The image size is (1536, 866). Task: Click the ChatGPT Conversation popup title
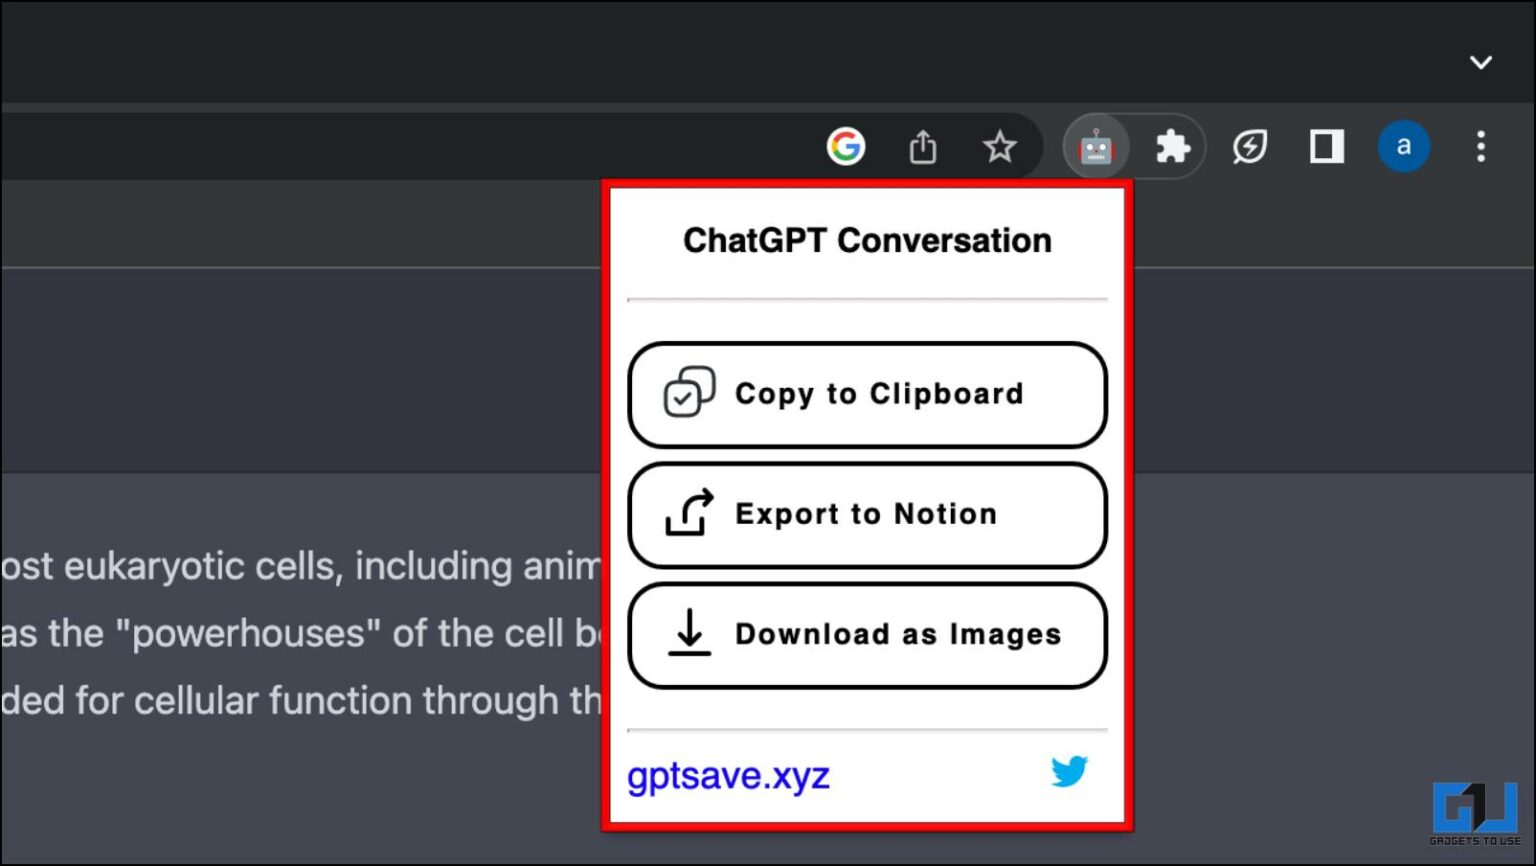click(867, 240)
